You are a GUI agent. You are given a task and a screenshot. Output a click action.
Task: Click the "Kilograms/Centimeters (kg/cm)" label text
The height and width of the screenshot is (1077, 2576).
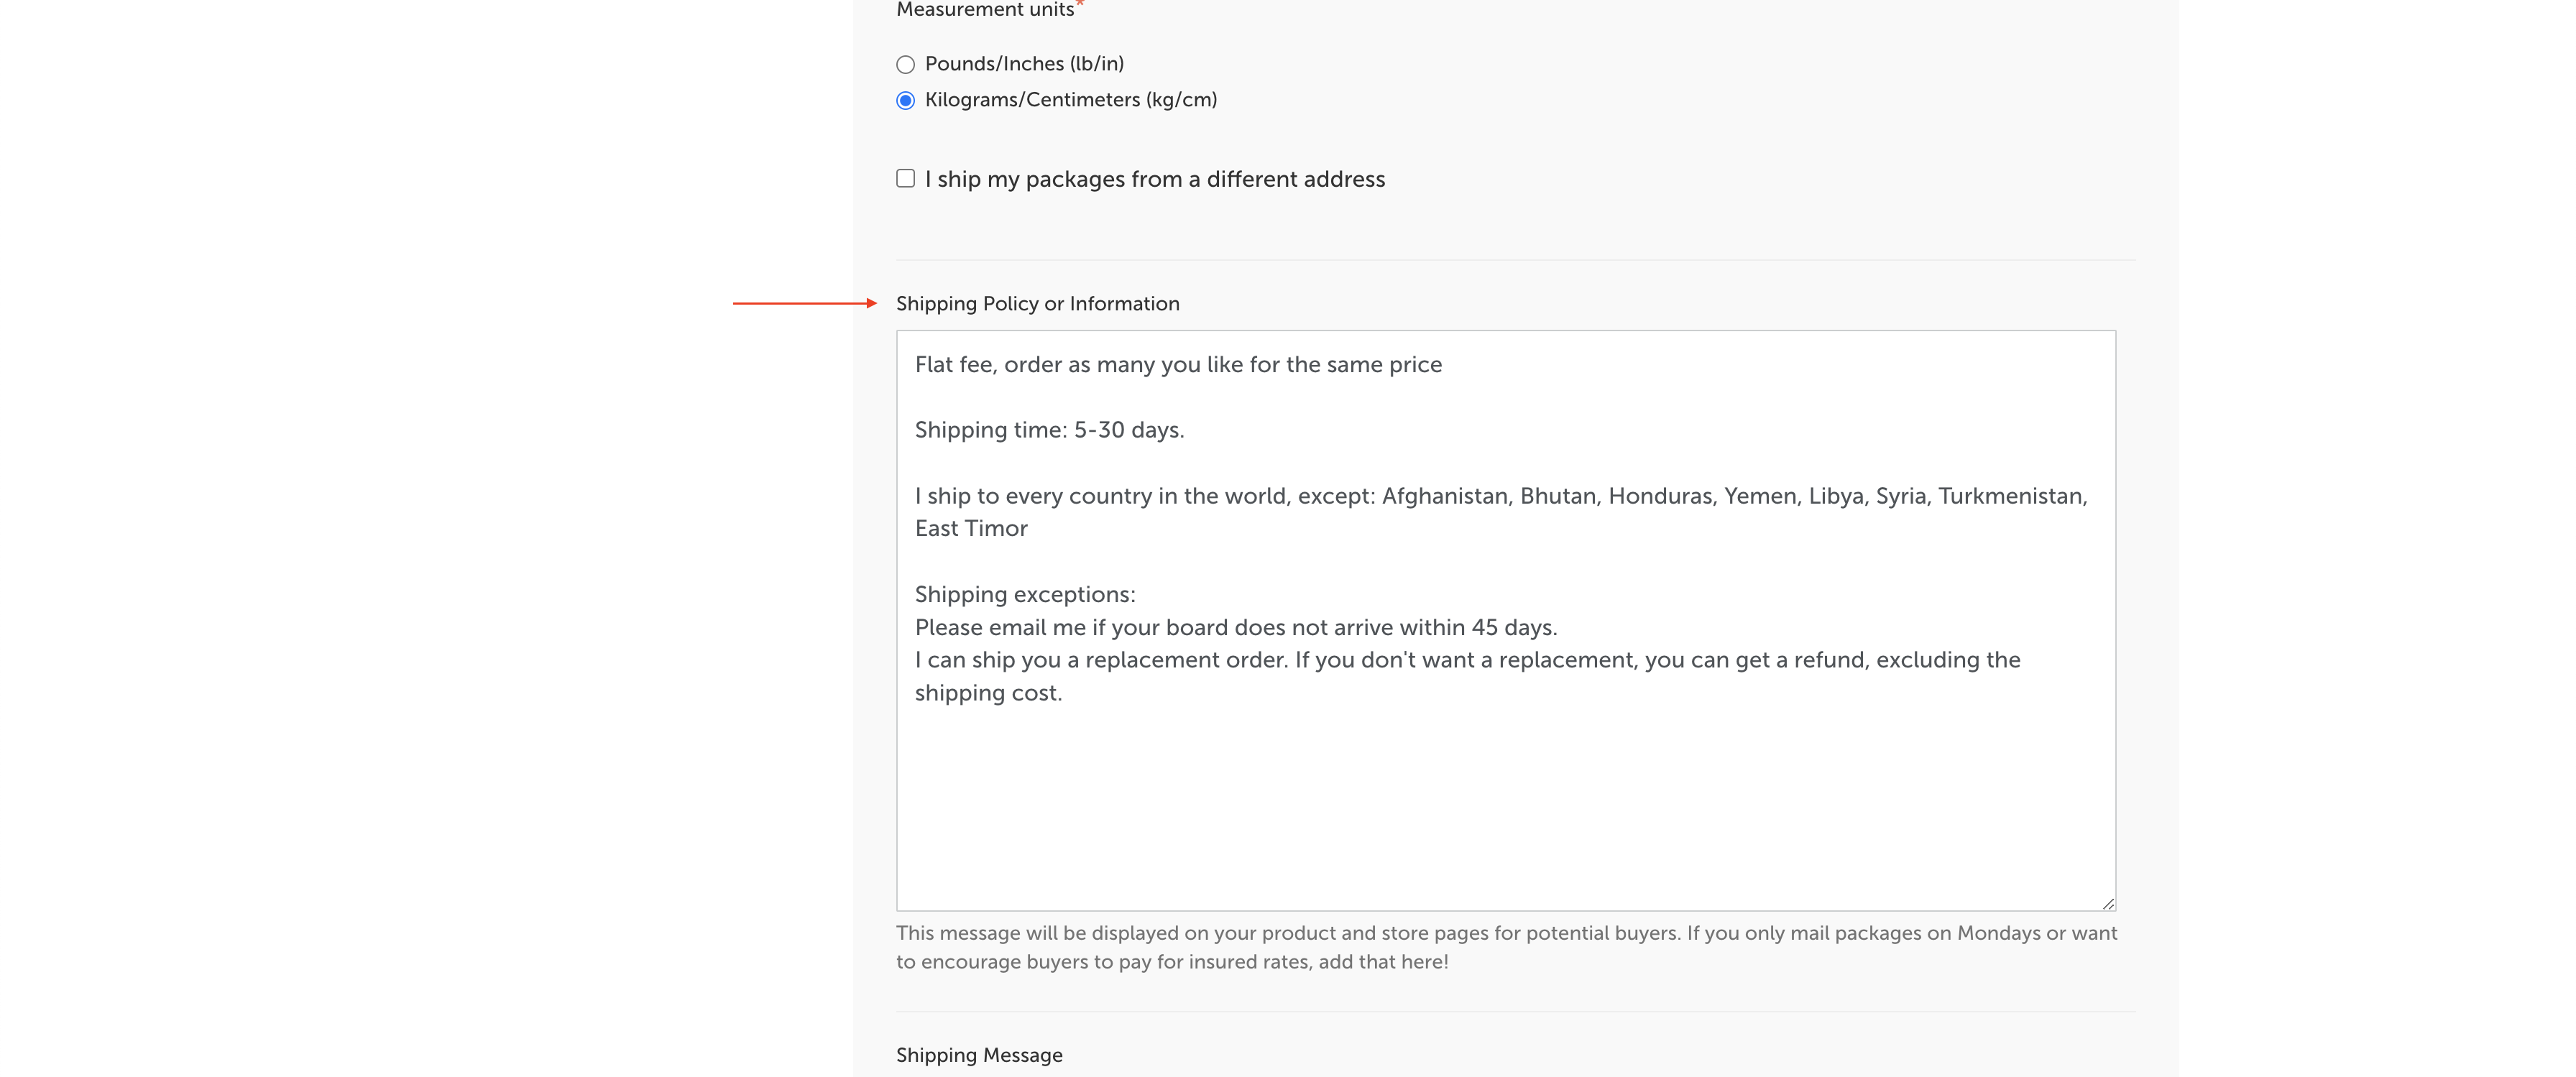click(x=1070, y=100)
